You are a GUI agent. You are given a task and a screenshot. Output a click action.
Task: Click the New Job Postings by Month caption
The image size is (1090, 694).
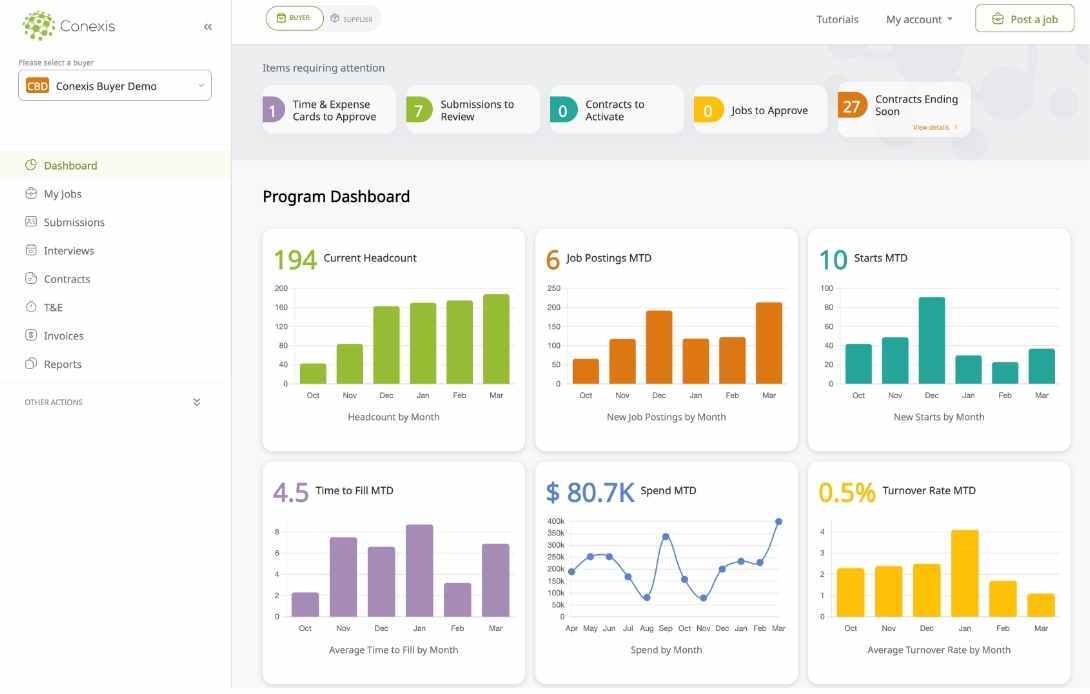pos(666,417)
